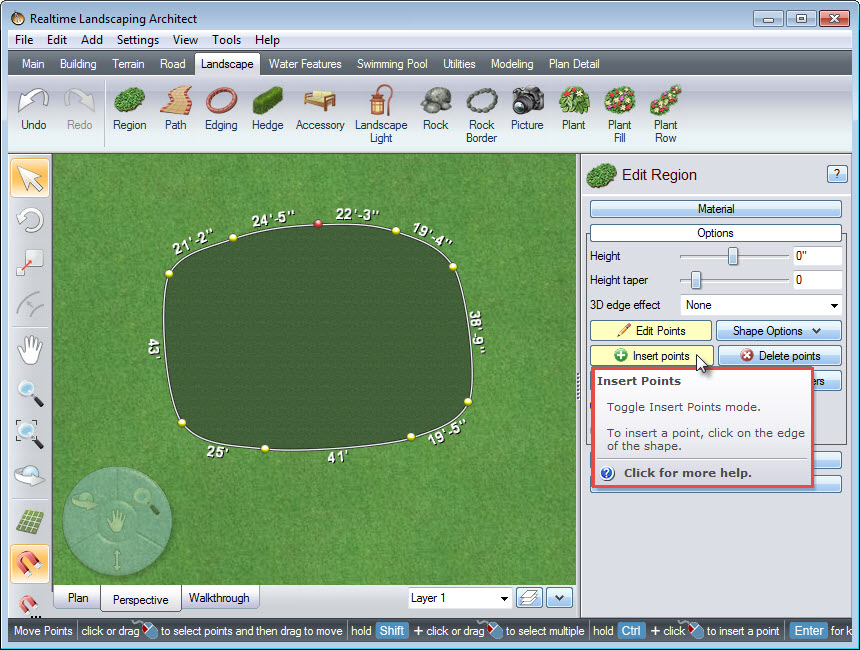Click the Material button
Screen dimensions: 860x650
(716, 209)
